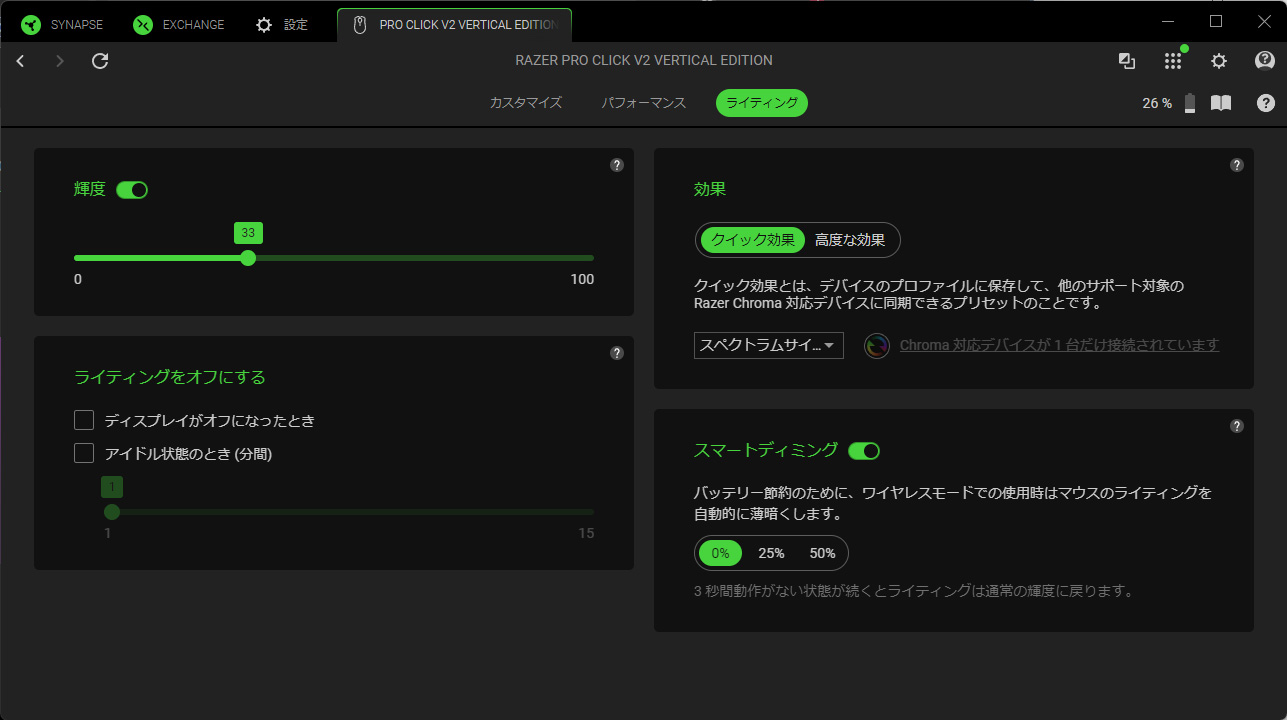Open settings via the header gear icon
The width and height of the screenshot is (1287, 720).
[x=1219, y=61]
